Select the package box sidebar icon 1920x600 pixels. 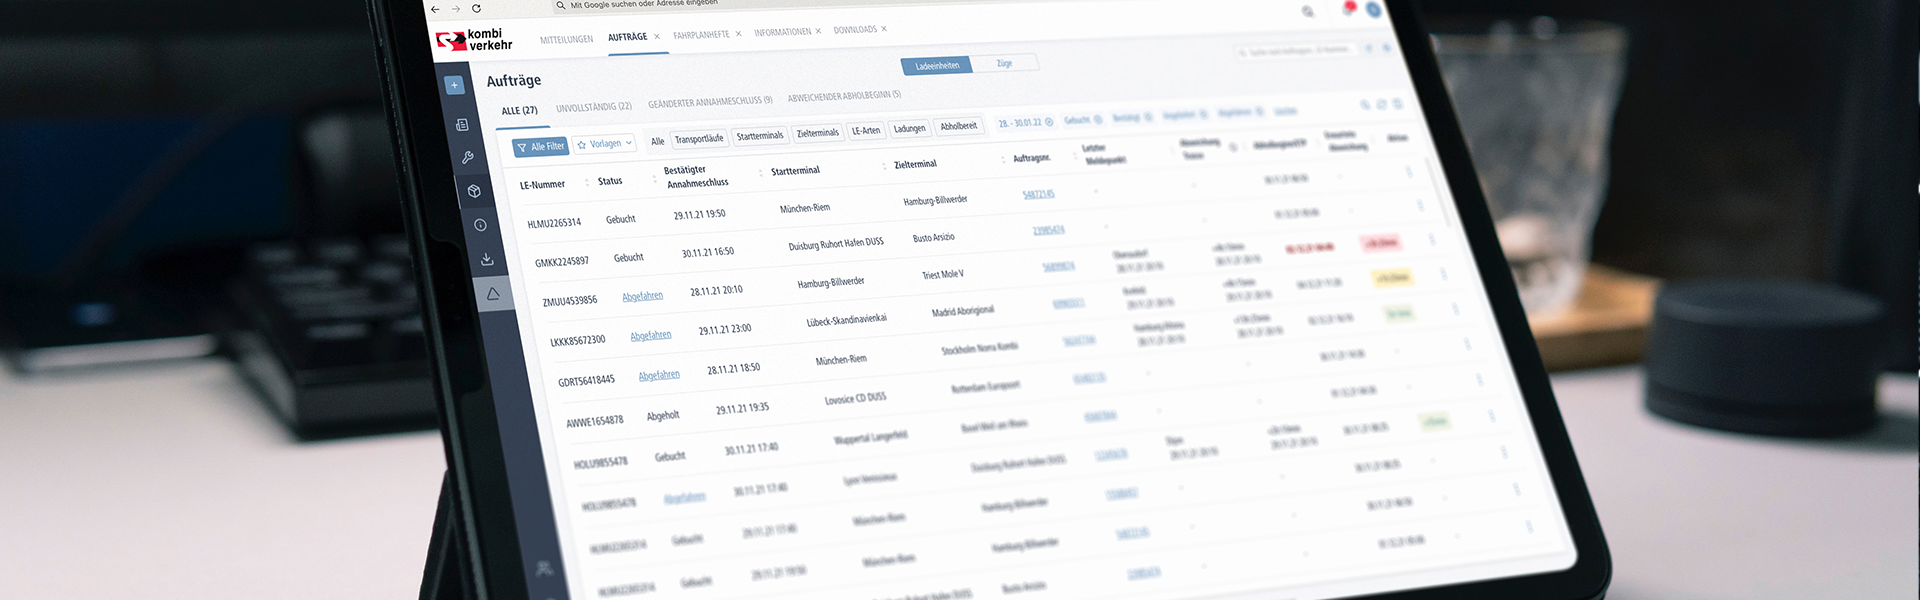coord(474,191)
